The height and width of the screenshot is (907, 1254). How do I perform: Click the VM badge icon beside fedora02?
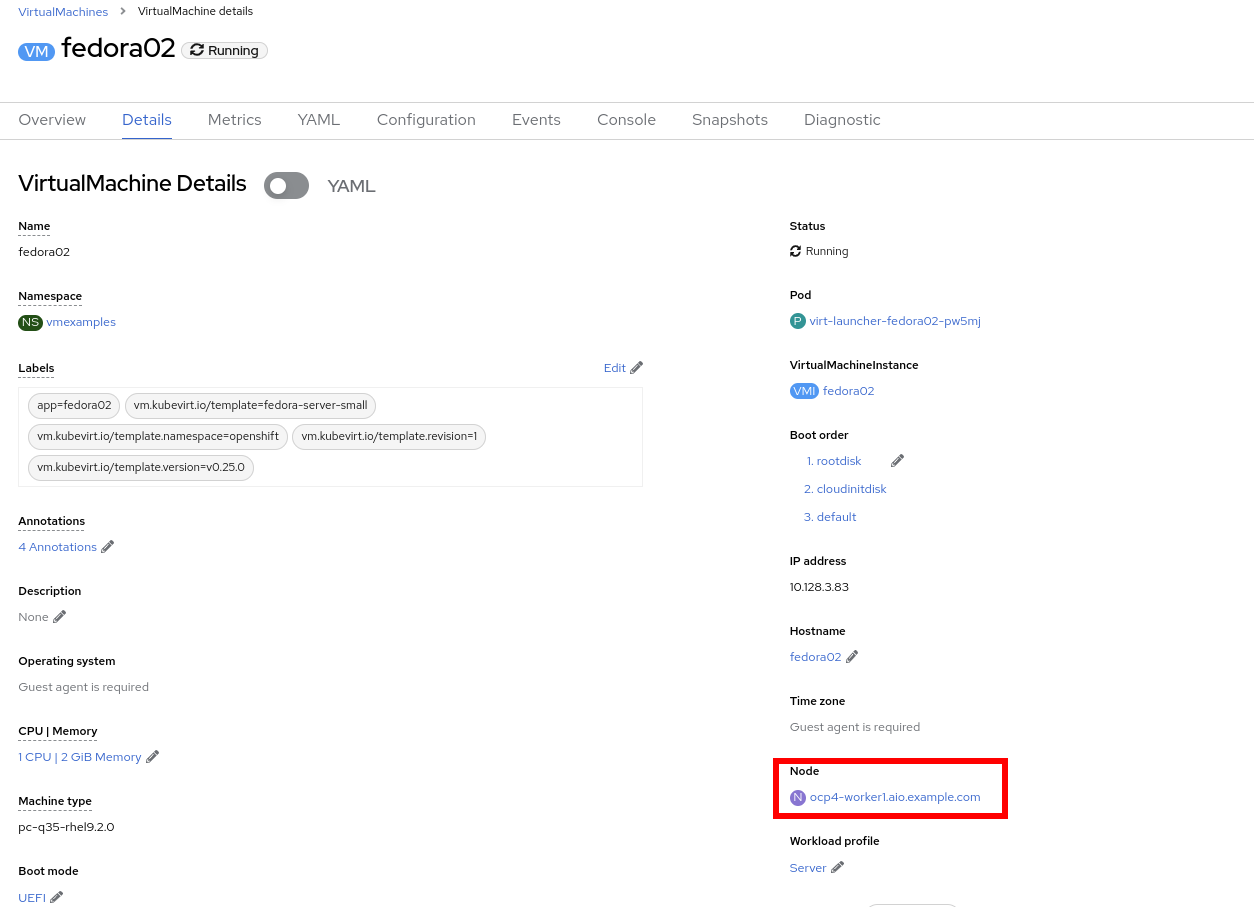36,50
